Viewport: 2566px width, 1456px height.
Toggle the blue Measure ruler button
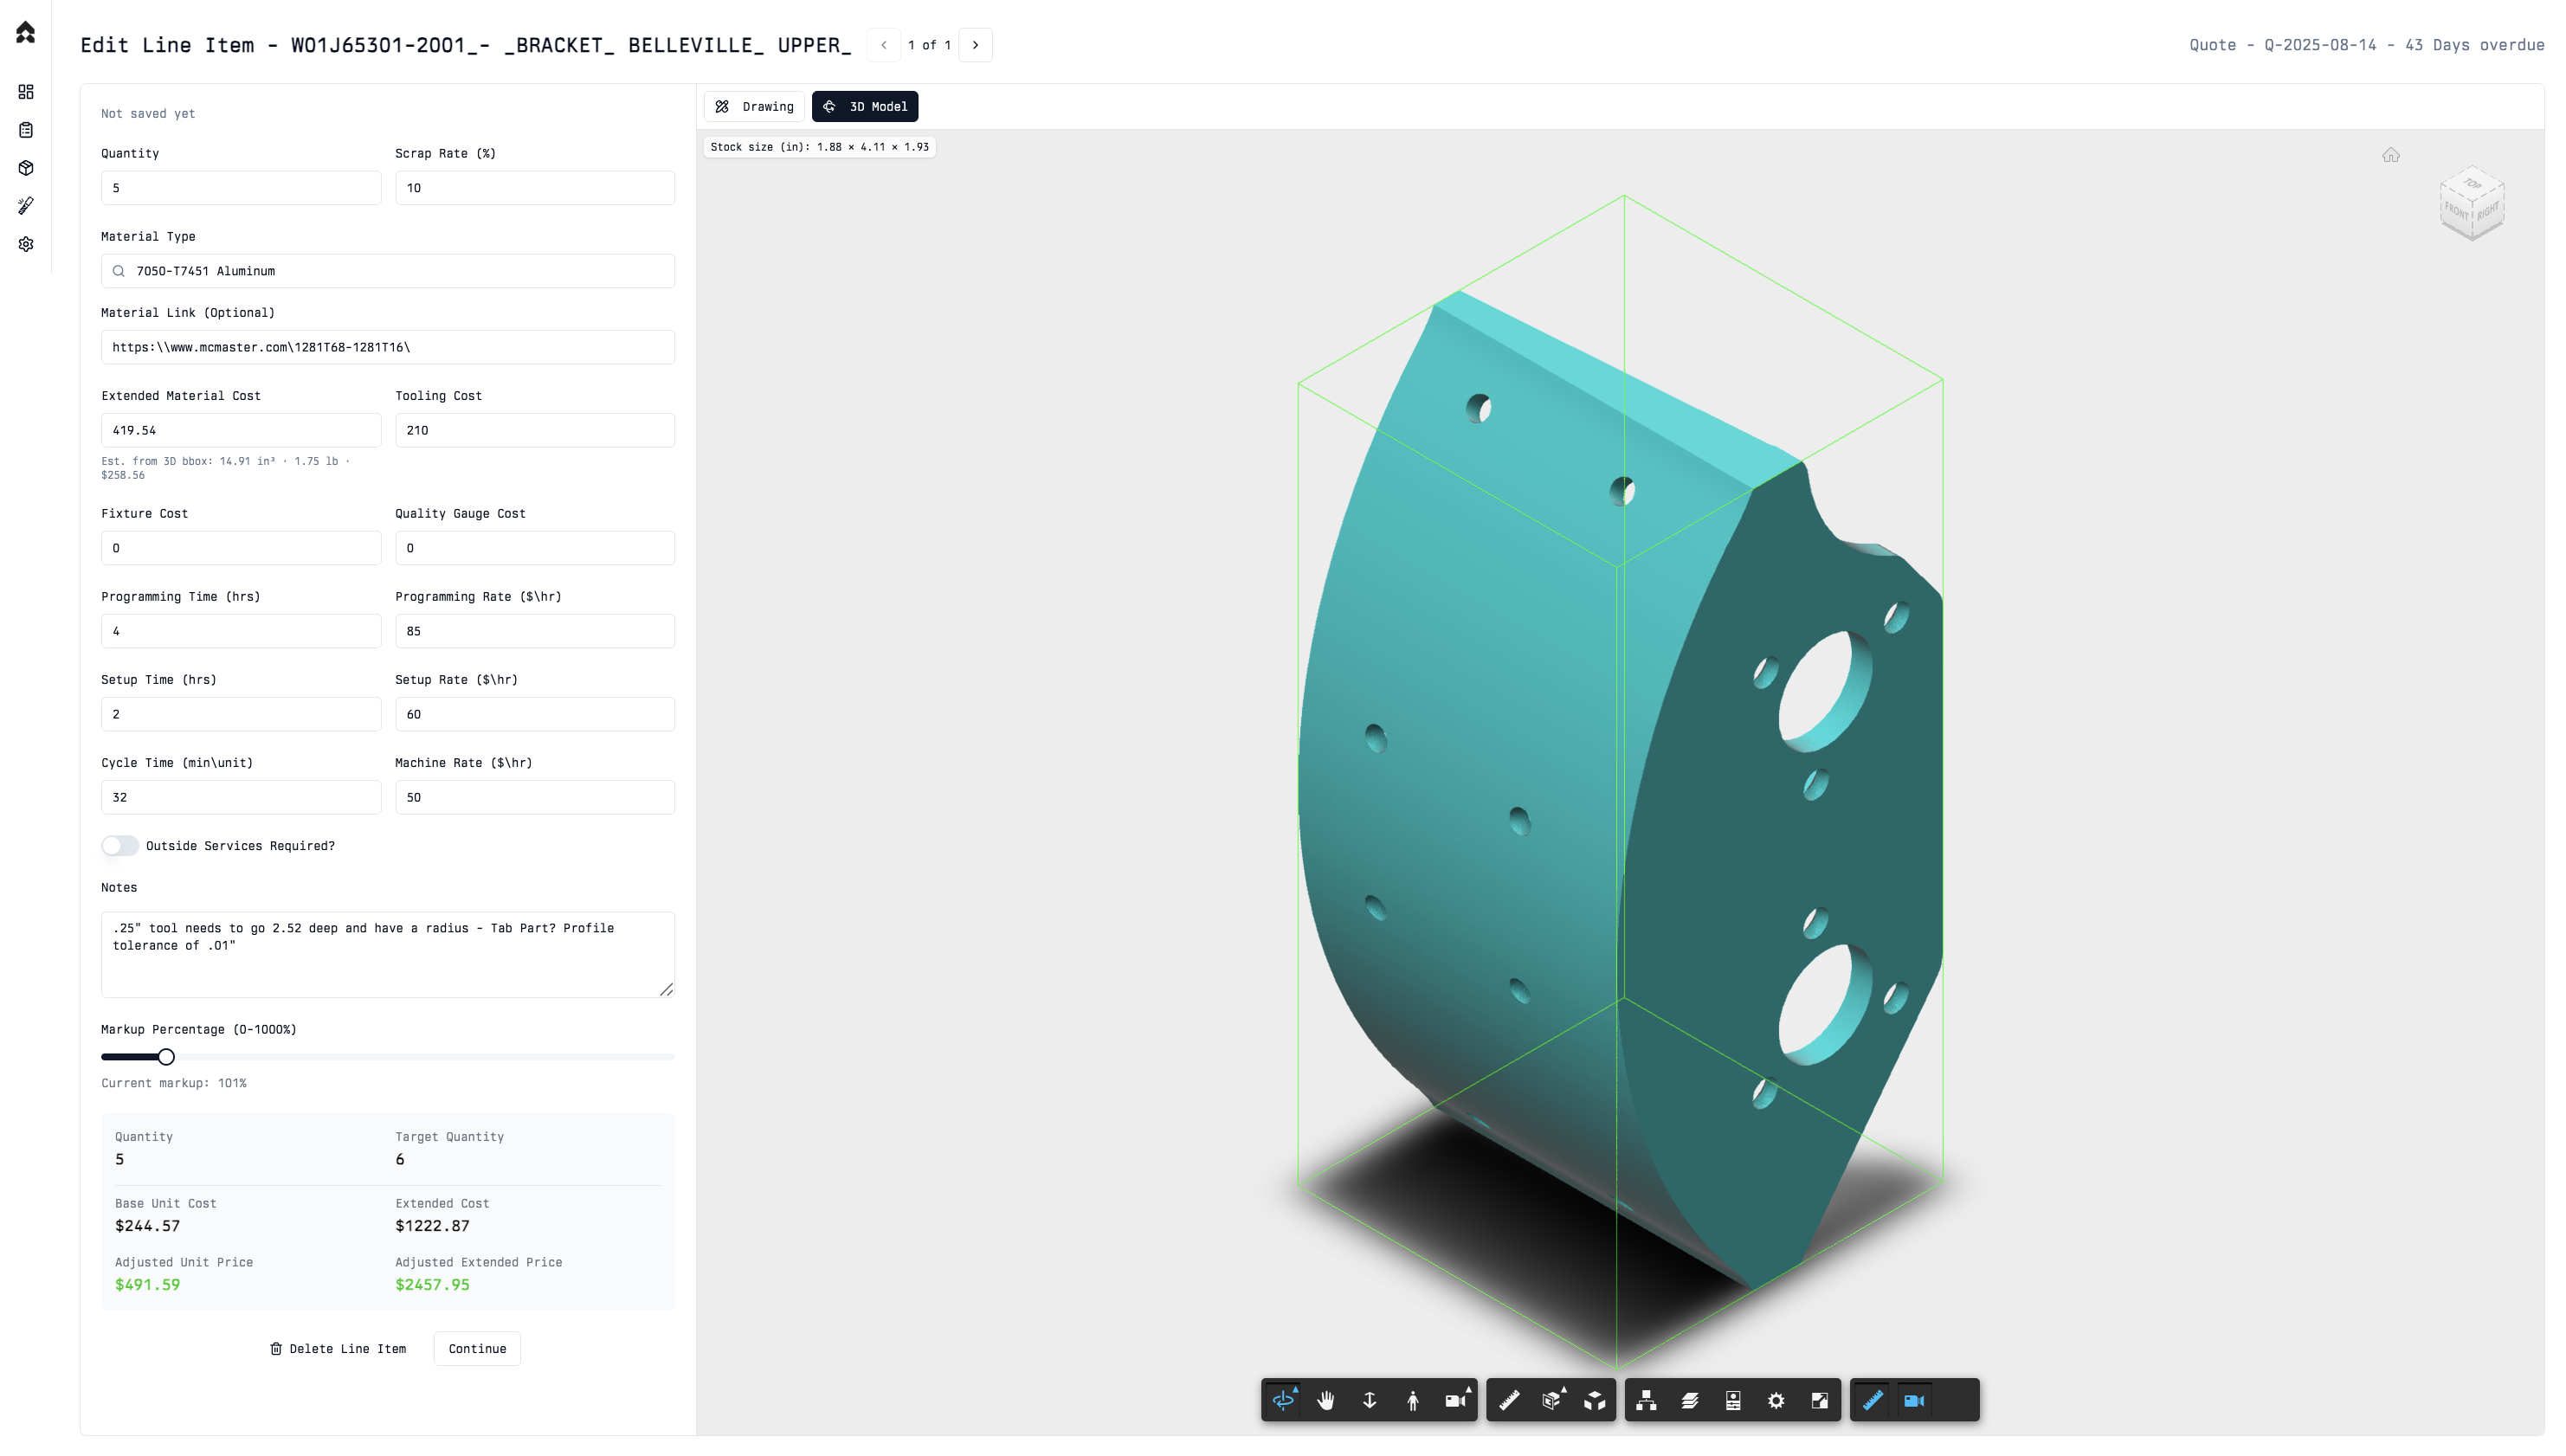(x=1872, y=1400)
